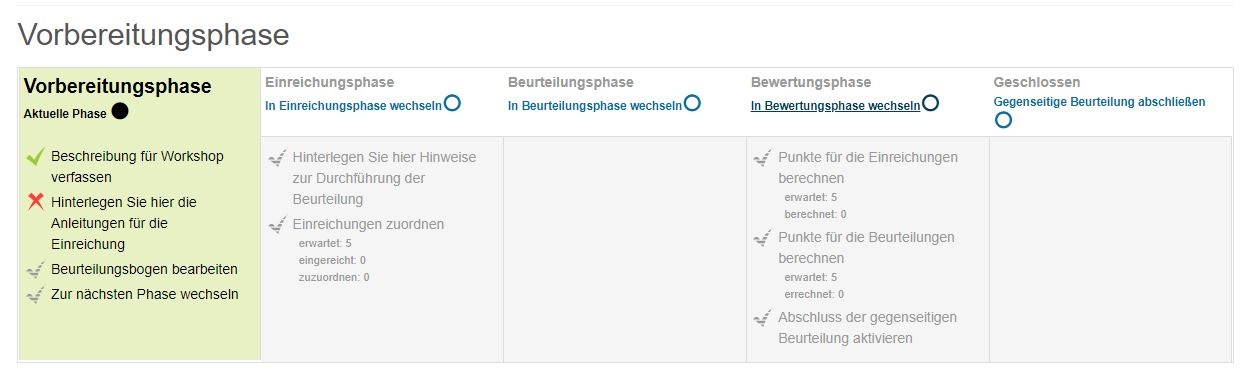Follow the In Bewertungsphase wechseln link
The height and width of the screenshot is (380, 1252).
(x=835, y=105)
